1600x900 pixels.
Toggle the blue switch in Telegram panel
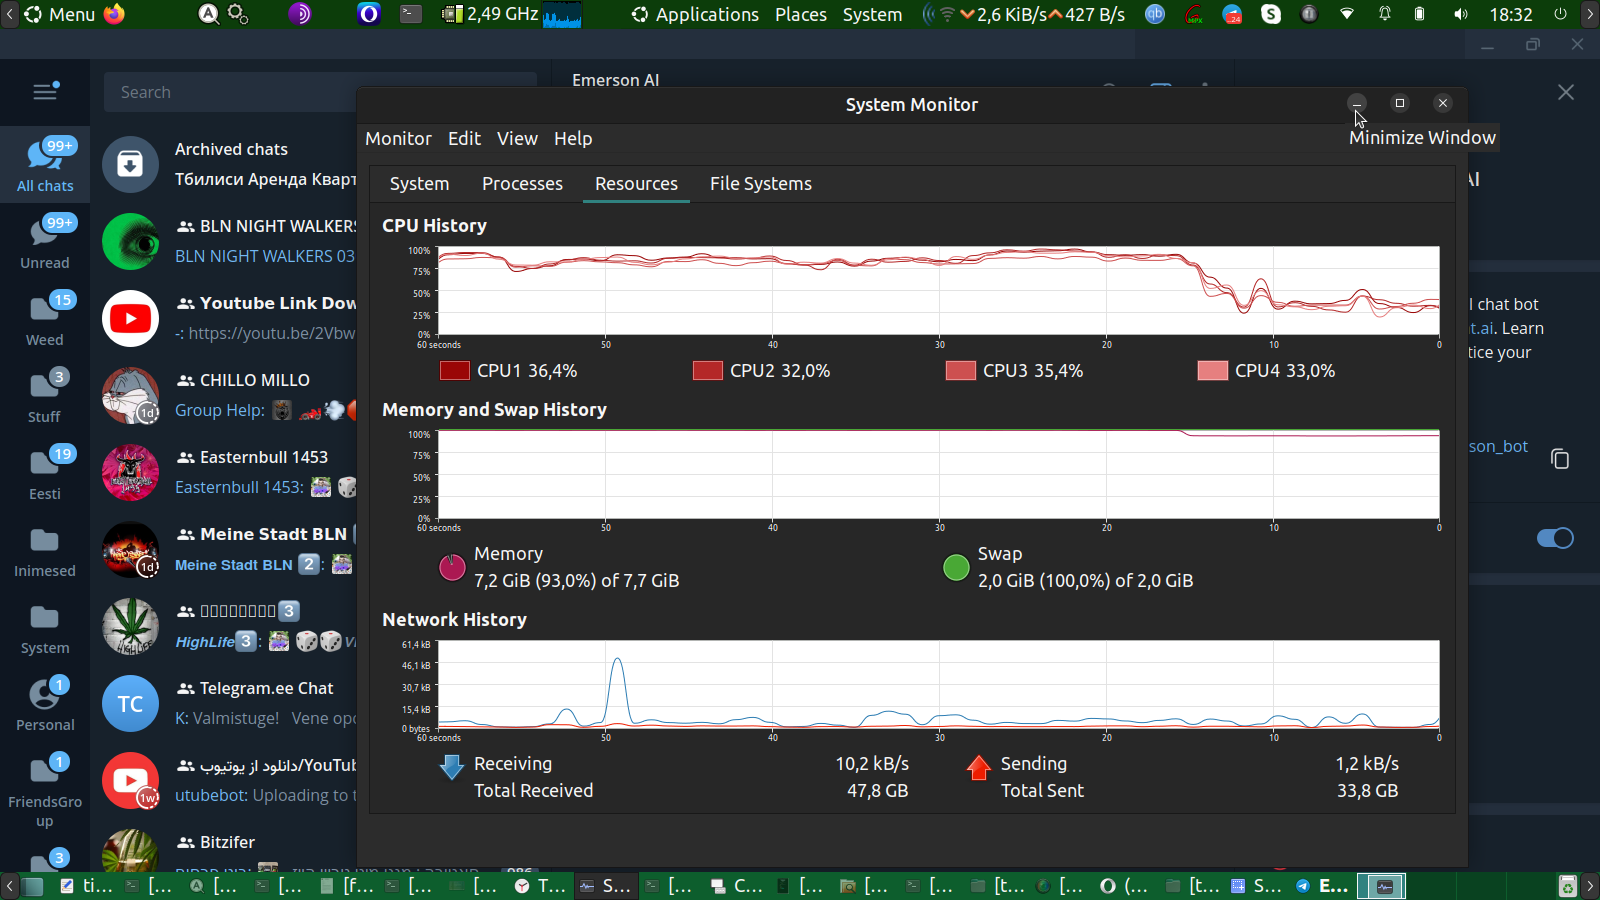pos(1555,538)
